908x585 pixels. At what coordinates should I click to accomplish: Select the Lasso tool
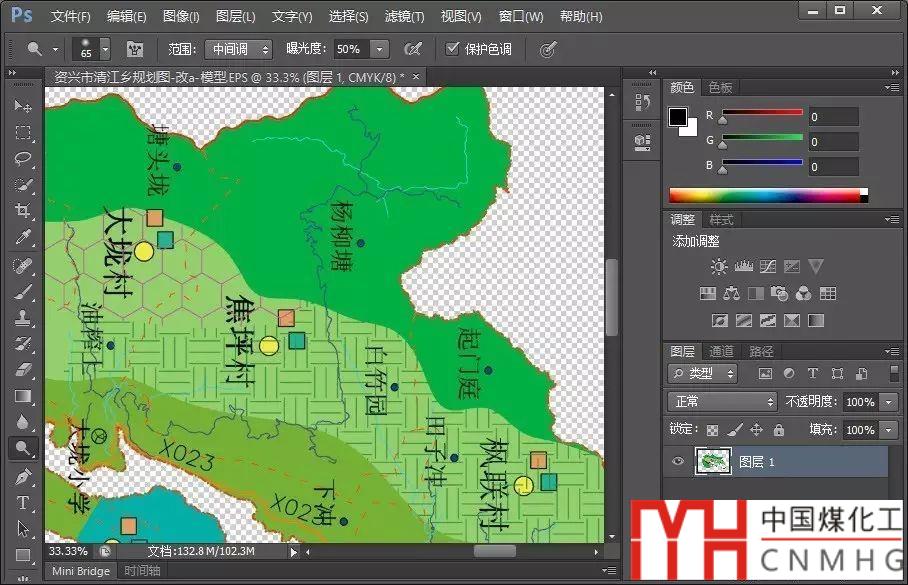click(x=22, y=159)
